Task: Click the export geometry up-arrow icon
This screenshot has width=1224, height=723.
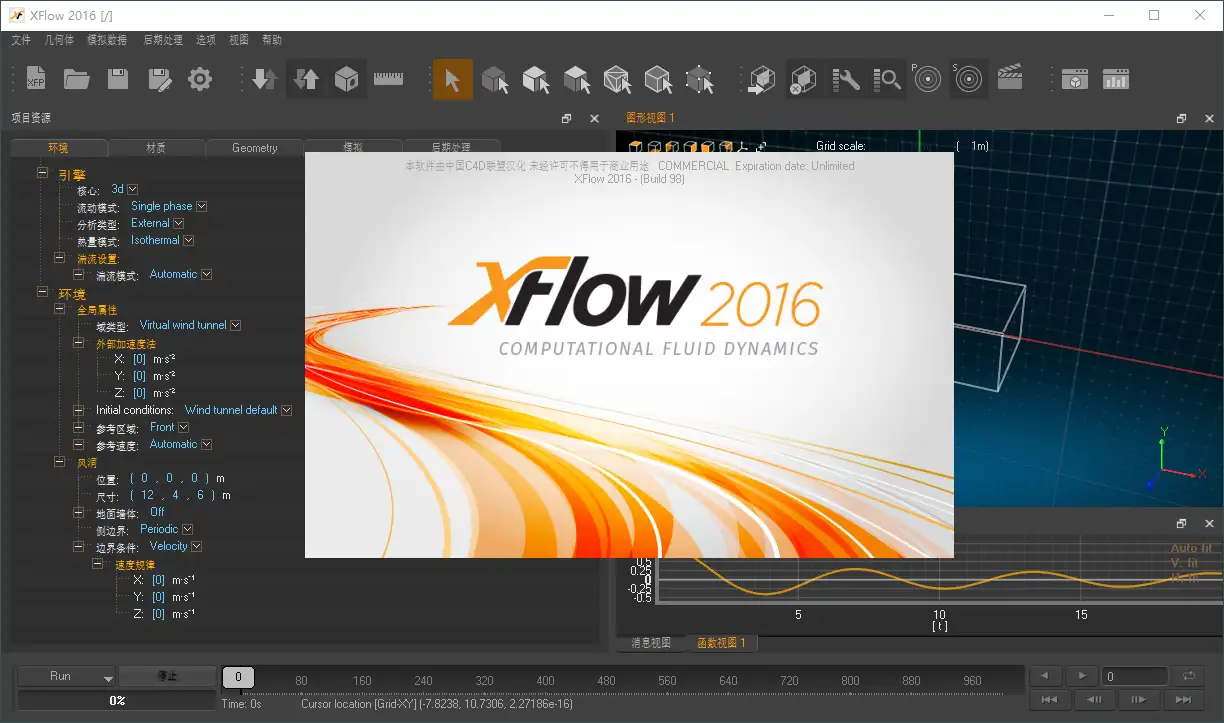Action: coord(306,79)
